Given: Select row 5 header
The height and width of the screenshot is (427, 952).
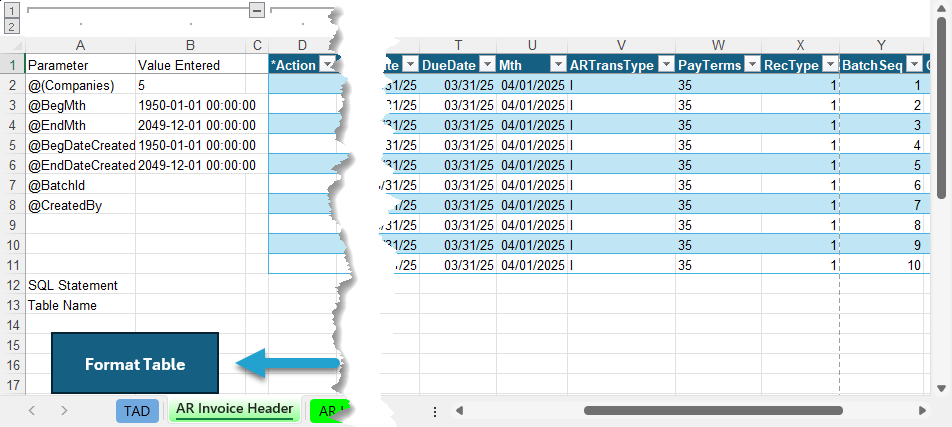Looking at the screenshot, I should pyautogui.click(x=13, y=145).
